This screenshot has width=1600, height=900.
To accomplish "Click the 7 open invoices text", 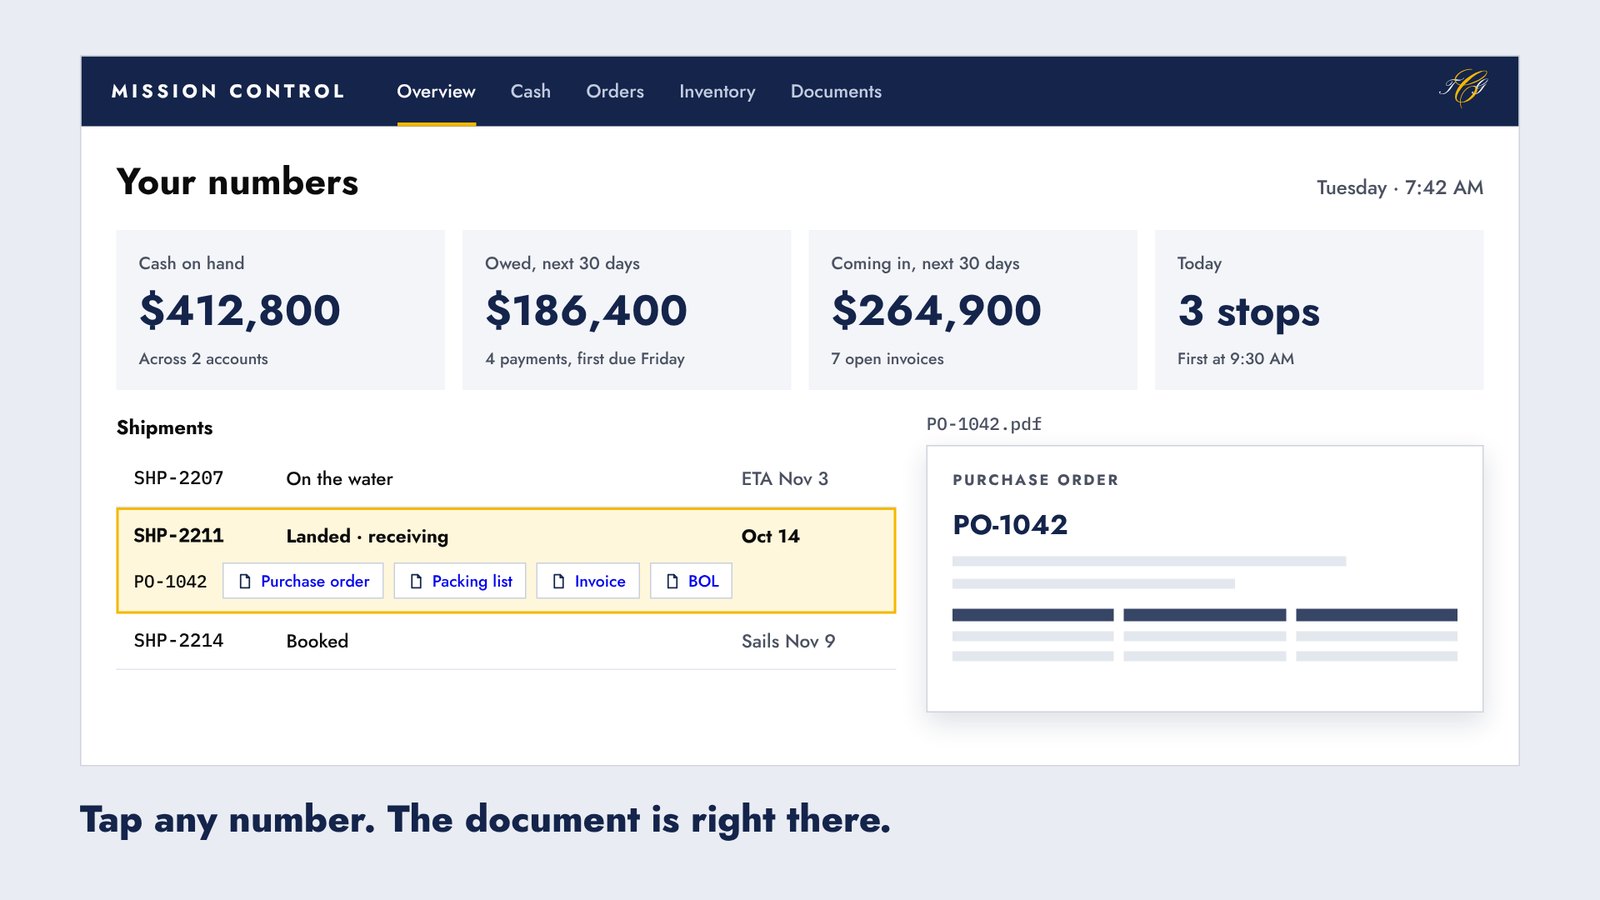I will point(887,359).
